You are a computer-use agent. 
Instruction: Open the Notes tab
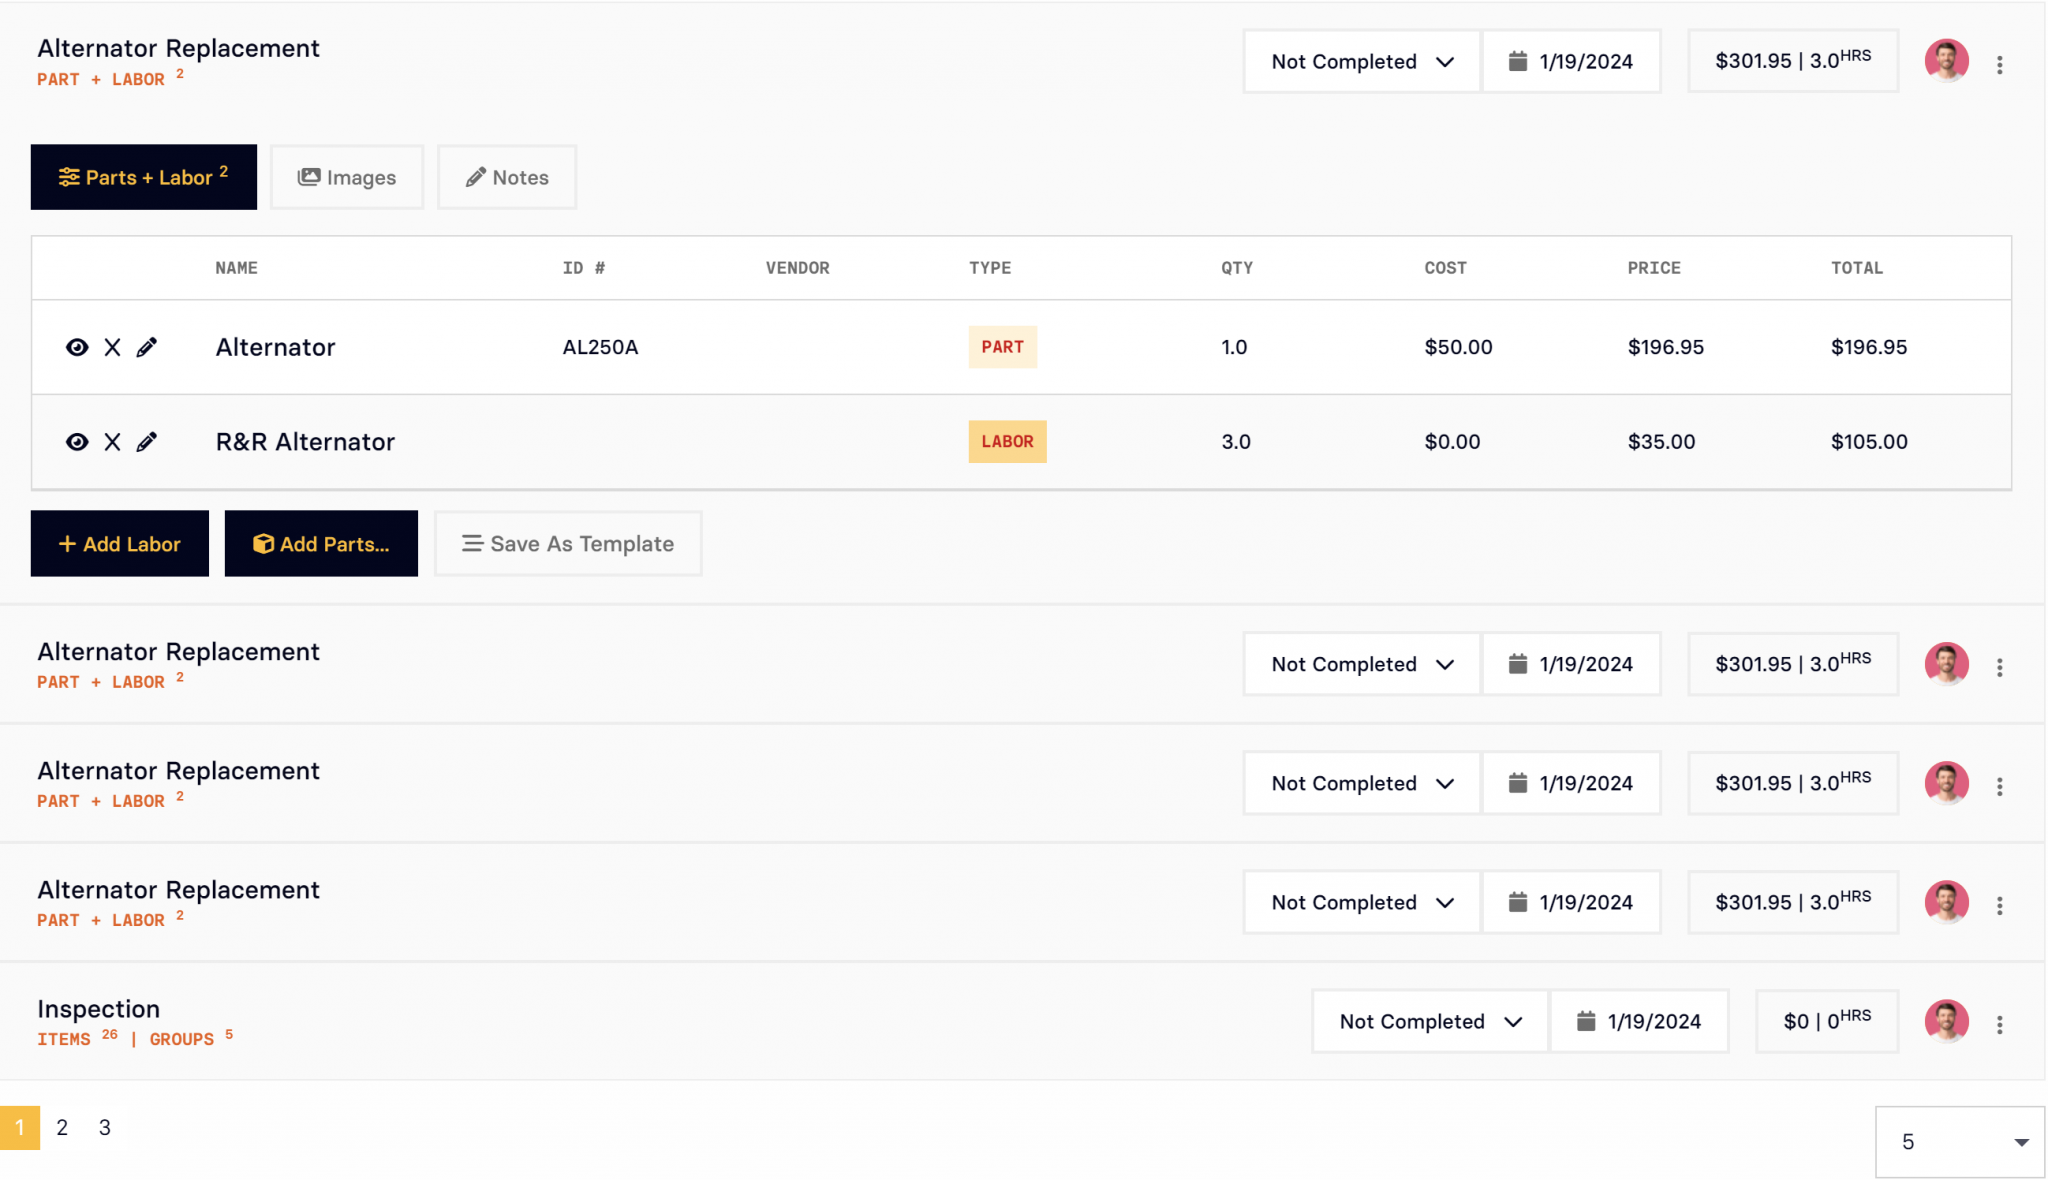(x=506, y=177)
